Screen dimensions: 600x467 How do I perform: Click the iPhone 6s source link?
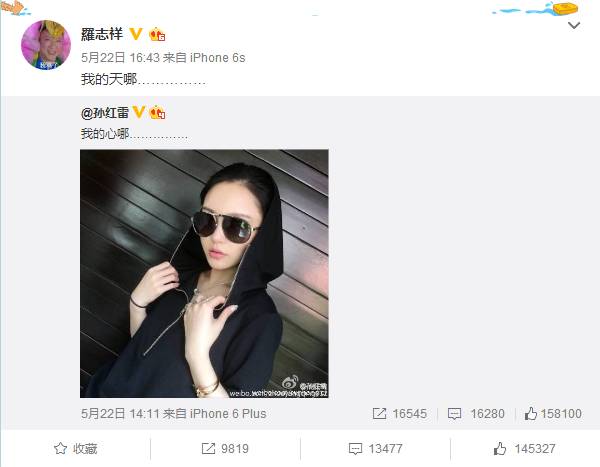[x=217, y=58]
